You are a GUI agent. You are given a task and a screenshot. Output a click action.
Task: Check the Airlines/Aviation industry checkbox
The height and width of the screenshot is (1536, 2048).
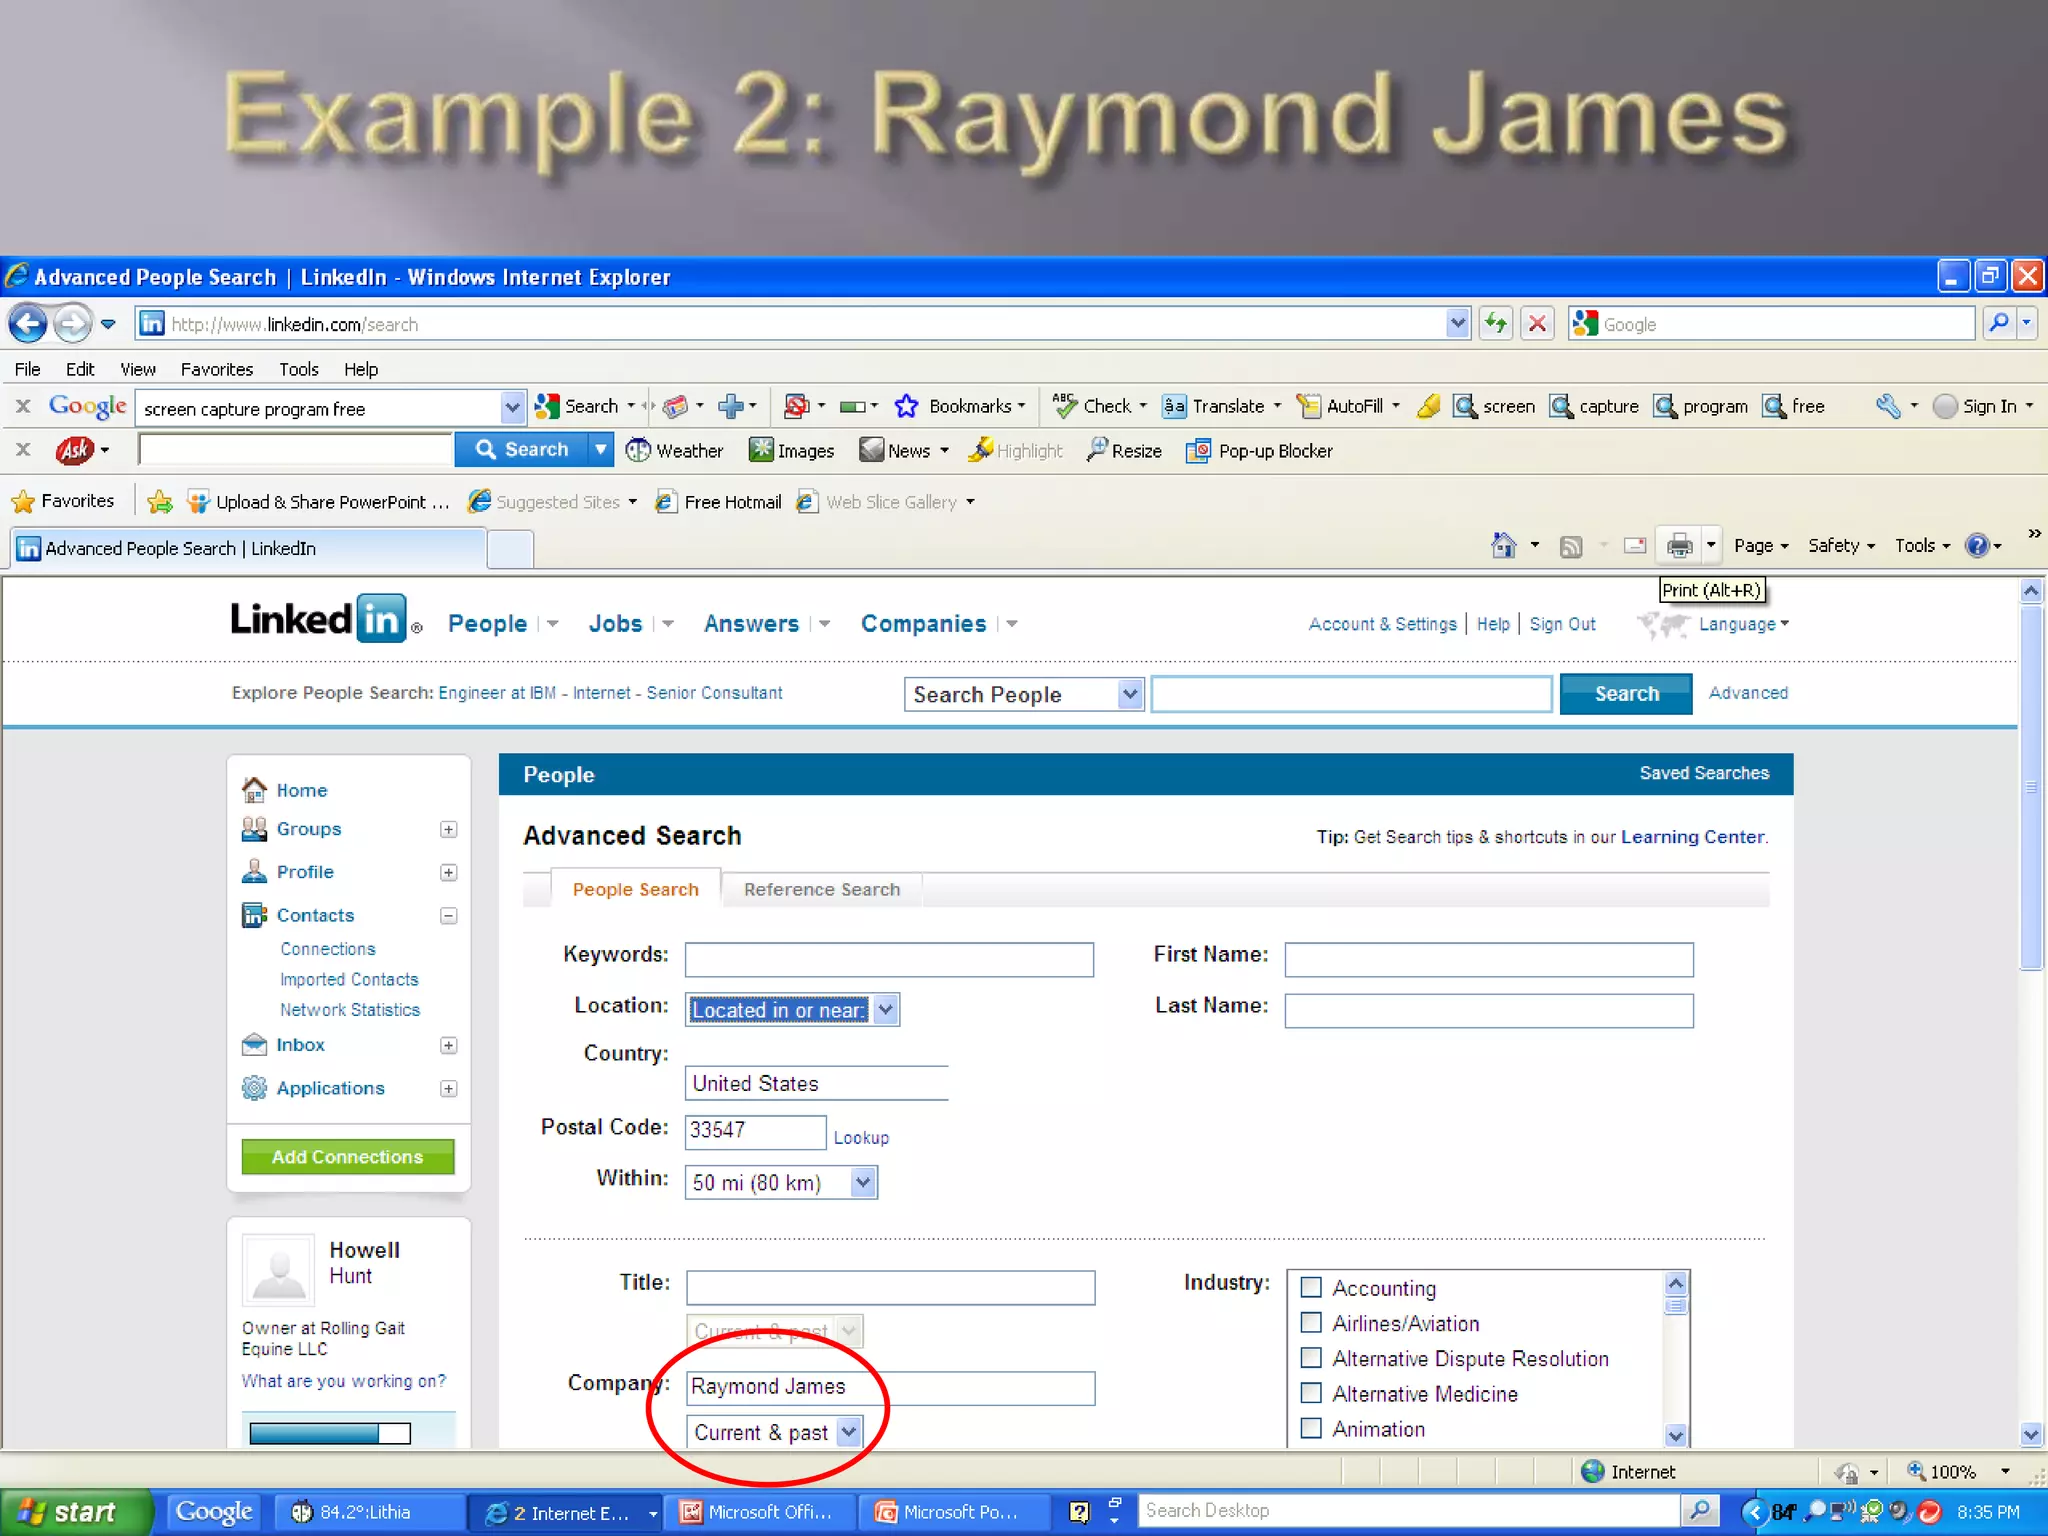1311,1322
